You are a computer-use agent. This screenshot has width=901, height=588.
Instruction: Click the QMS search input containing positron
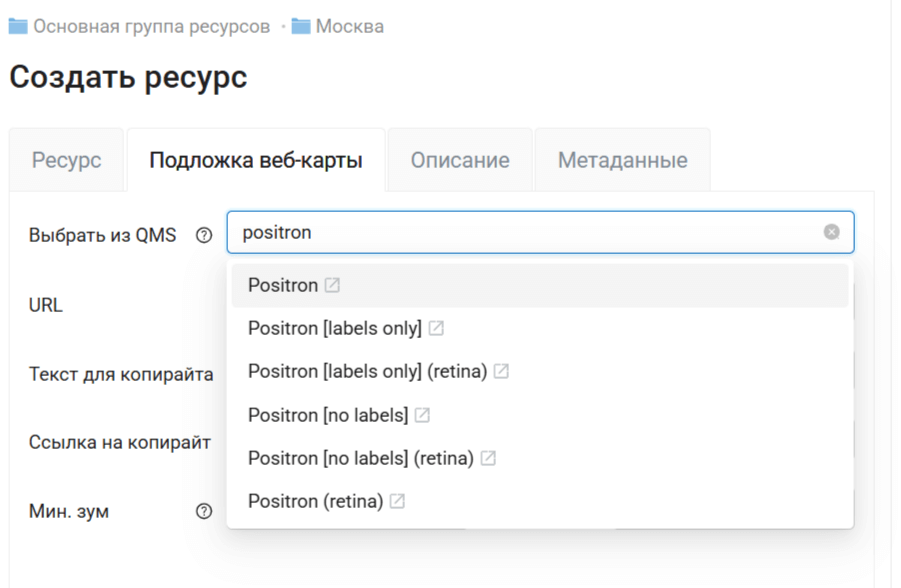pyautogui.click(x=520, y=232)
